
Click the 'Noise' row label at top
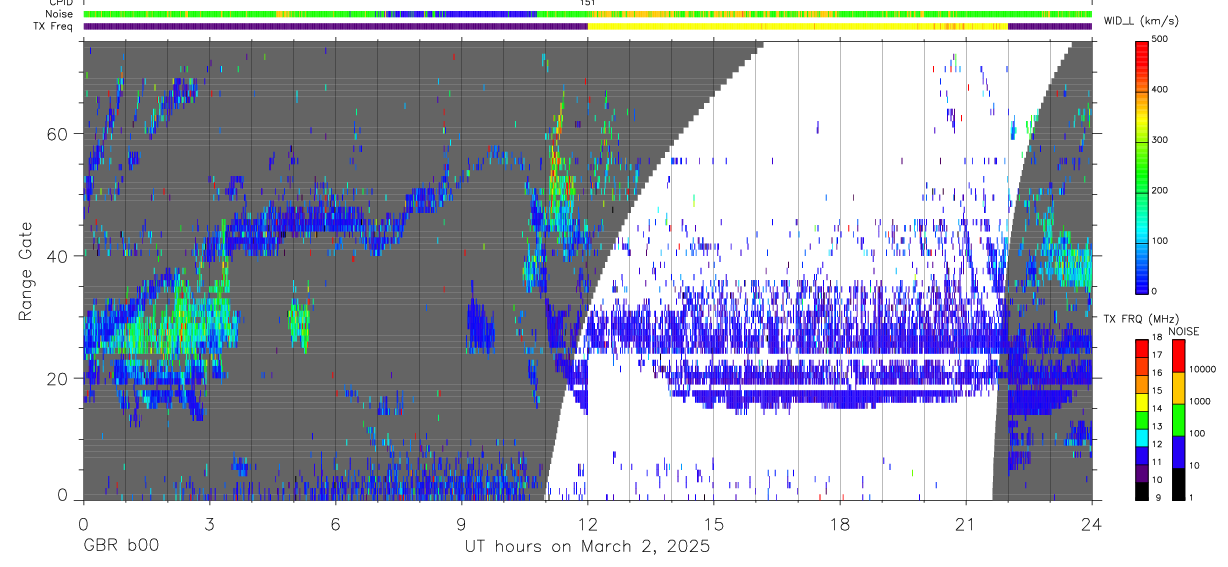pos(58,14)
